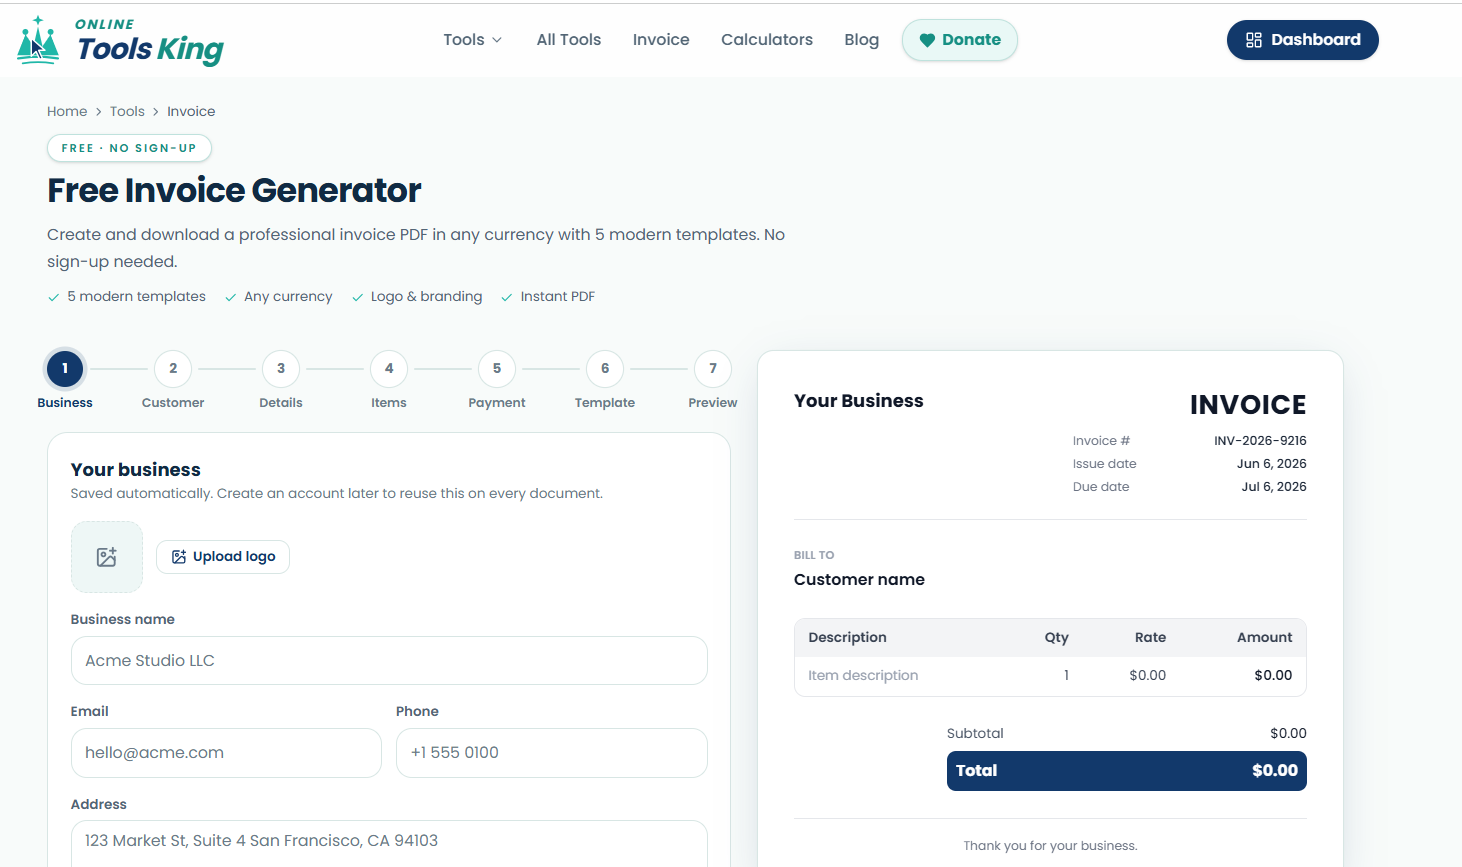Focus the Email input field
The width and height of the screenshot is (1462, 867).
point(226,753)
